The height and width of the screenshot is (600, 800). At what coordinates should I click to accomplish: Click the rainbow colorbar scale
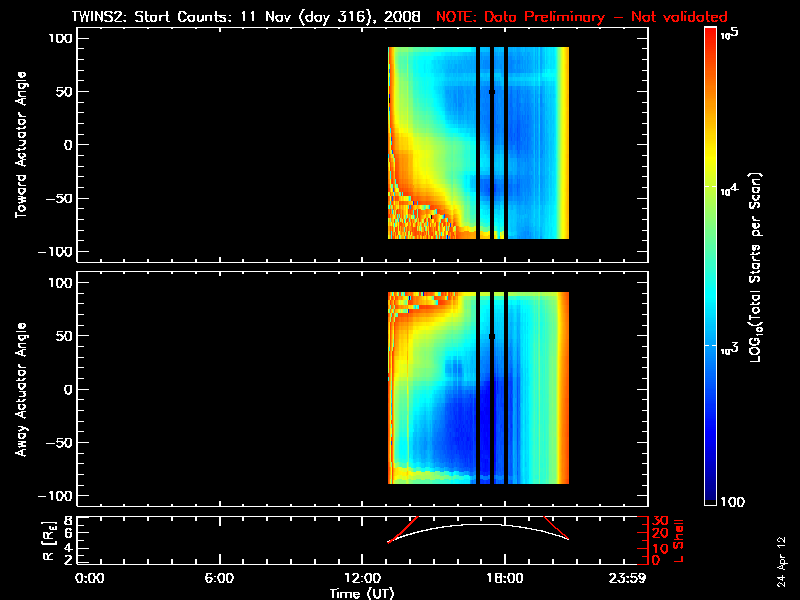711,266
